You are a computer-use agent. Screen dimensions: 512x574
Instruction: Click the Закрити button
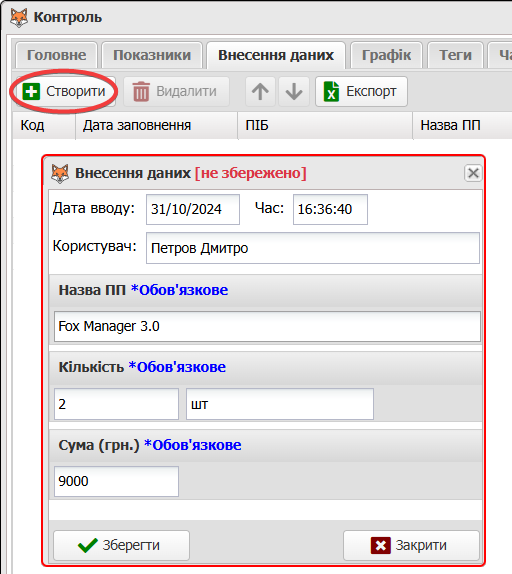pos(411,545)
